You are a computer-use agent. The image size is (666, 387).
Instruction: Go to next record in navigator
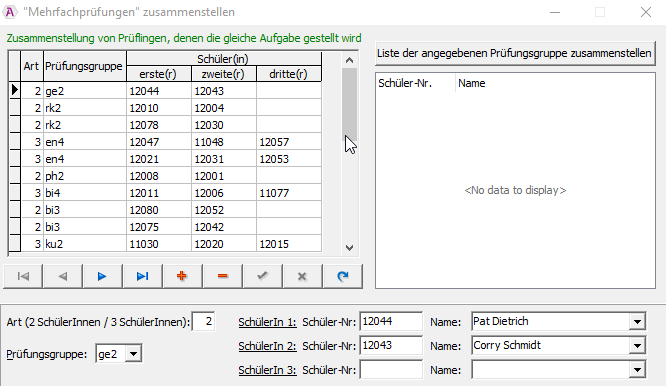click(x=102, y=276)
